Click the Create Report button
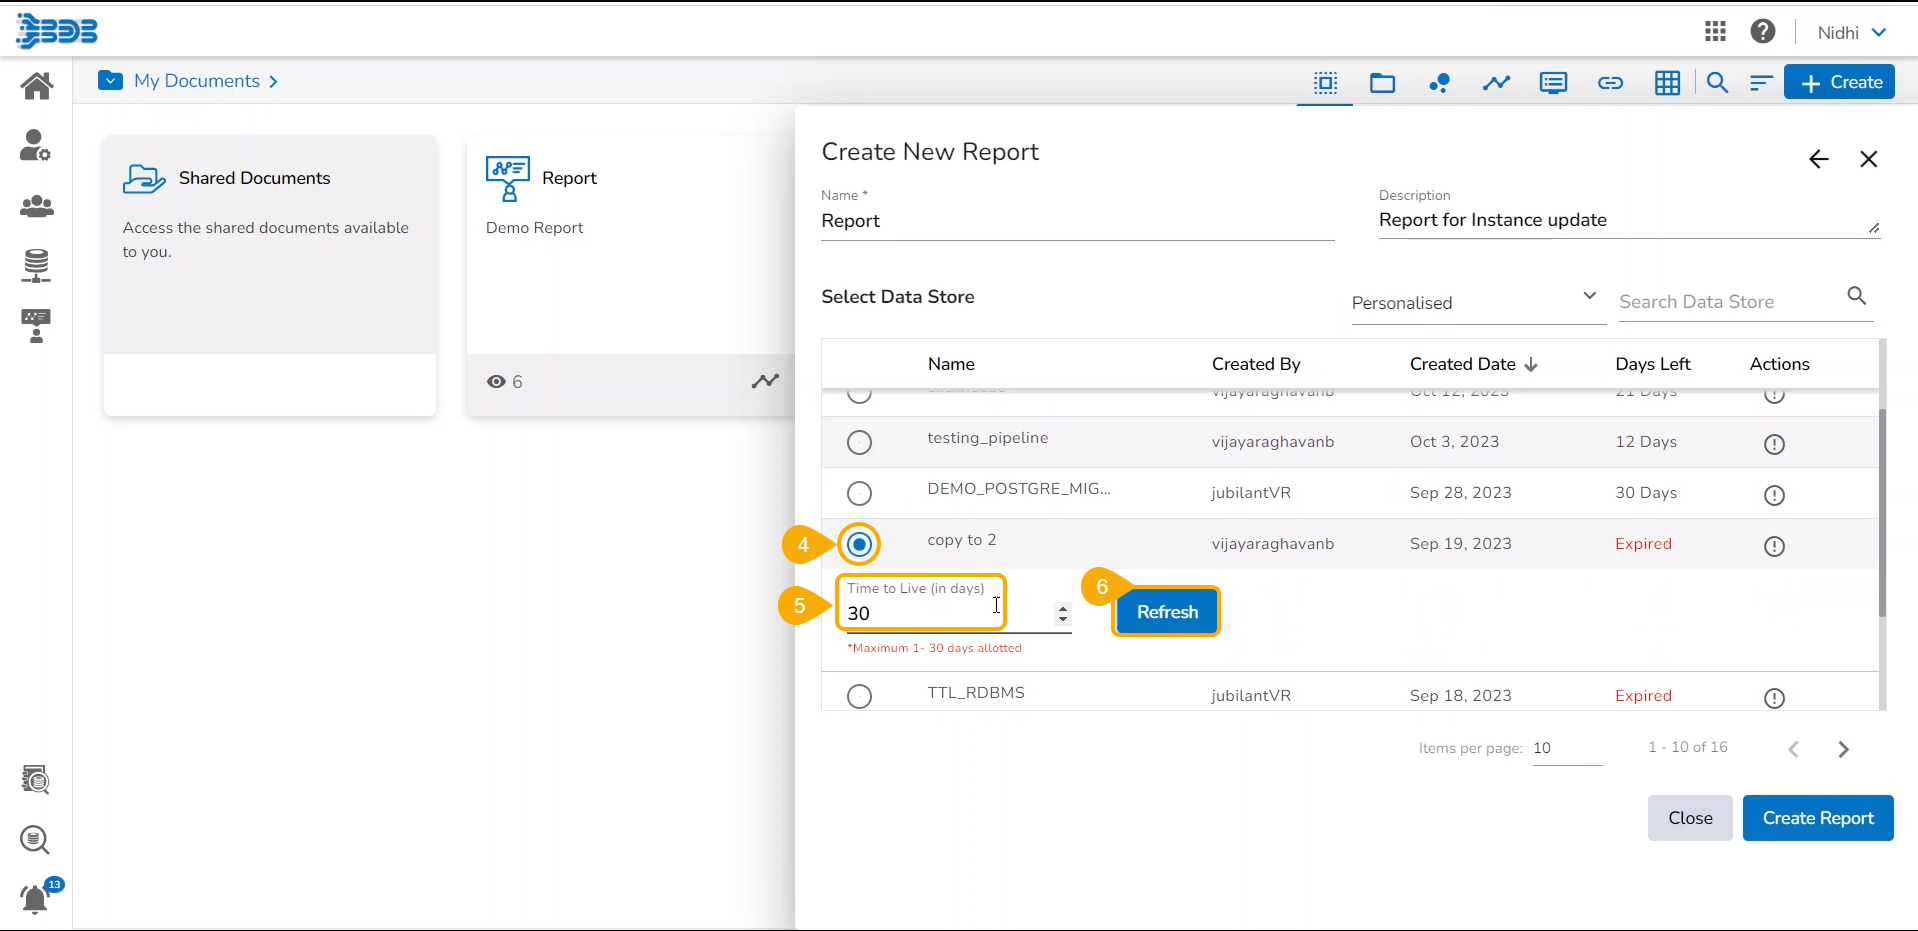1918x931 pixels. click(1817, 818)
